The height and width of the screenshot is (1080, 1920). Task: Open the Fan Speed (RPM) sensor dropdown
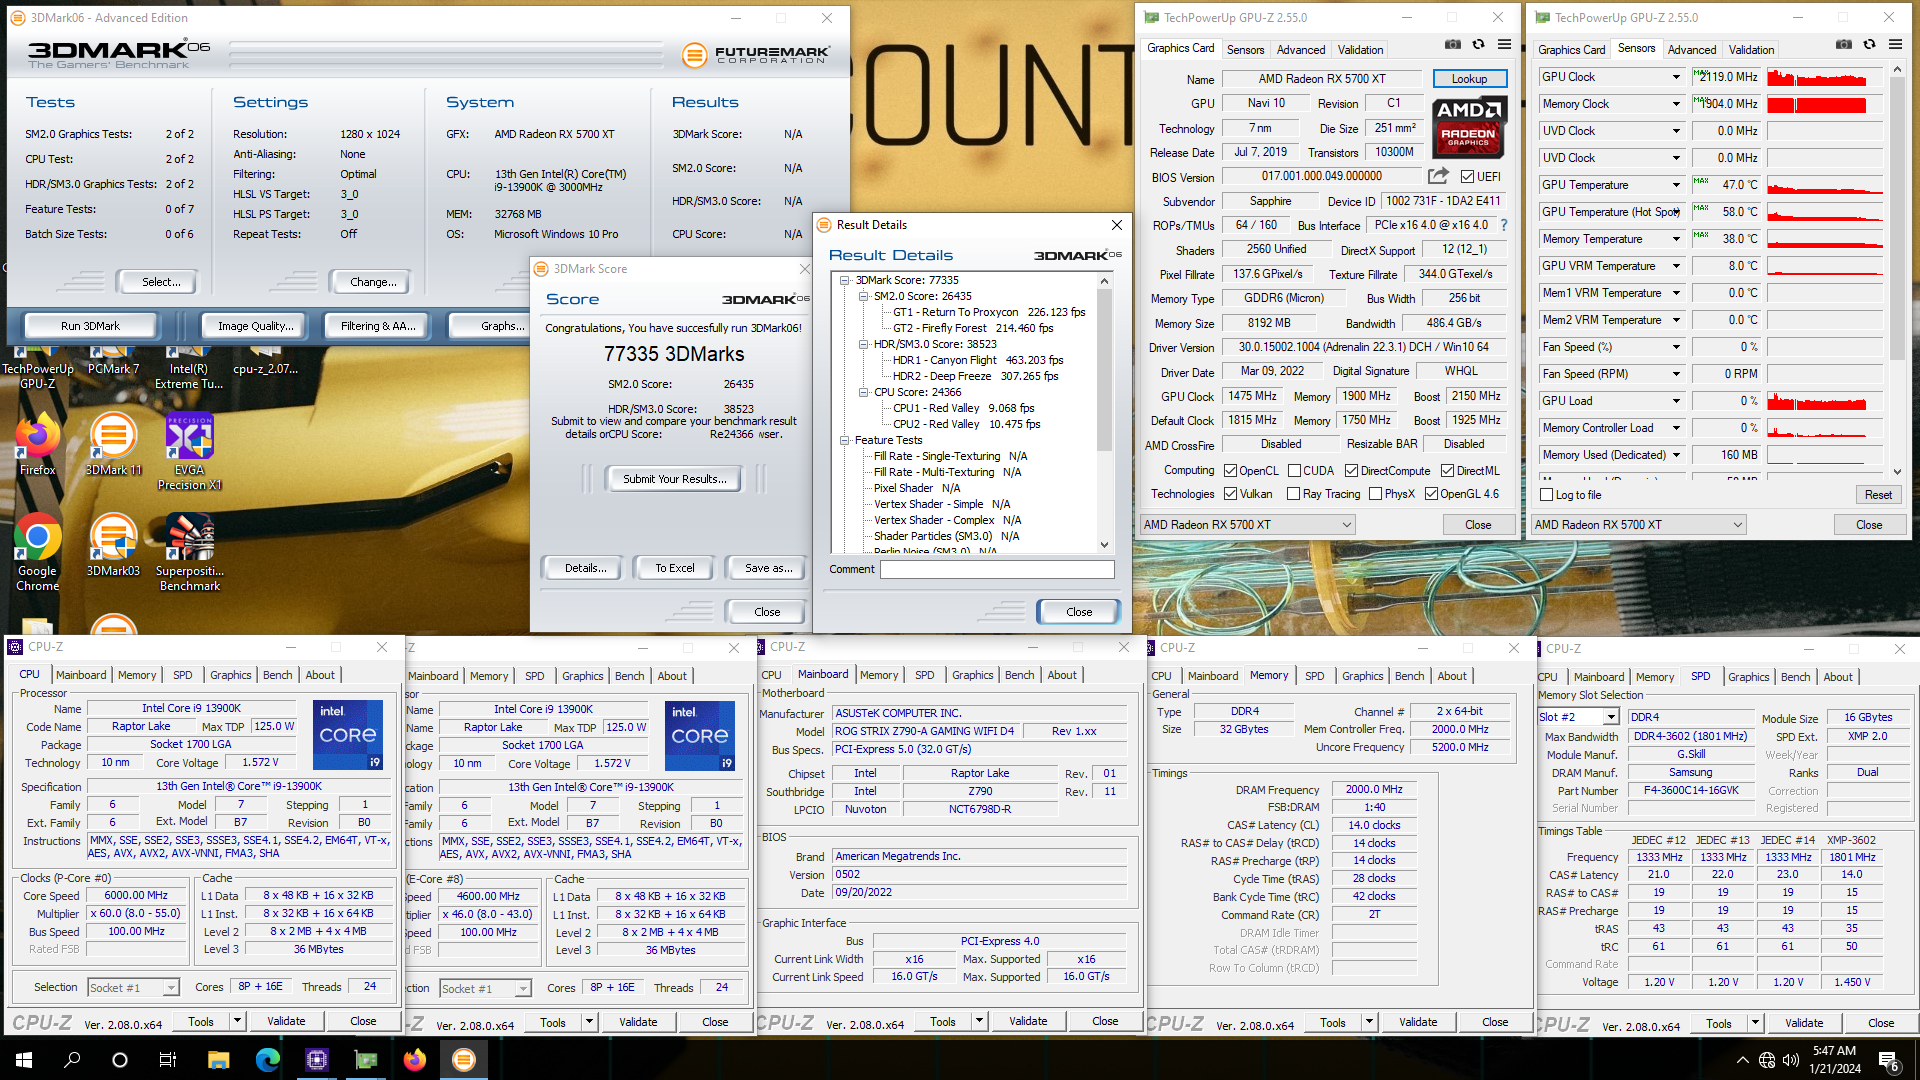pos(1676,374)
